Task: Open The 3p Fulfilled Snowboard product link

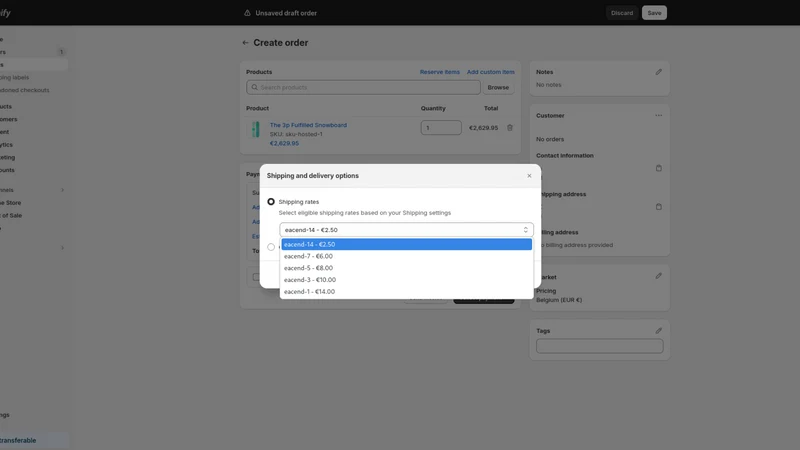Action: coord(308,125)
